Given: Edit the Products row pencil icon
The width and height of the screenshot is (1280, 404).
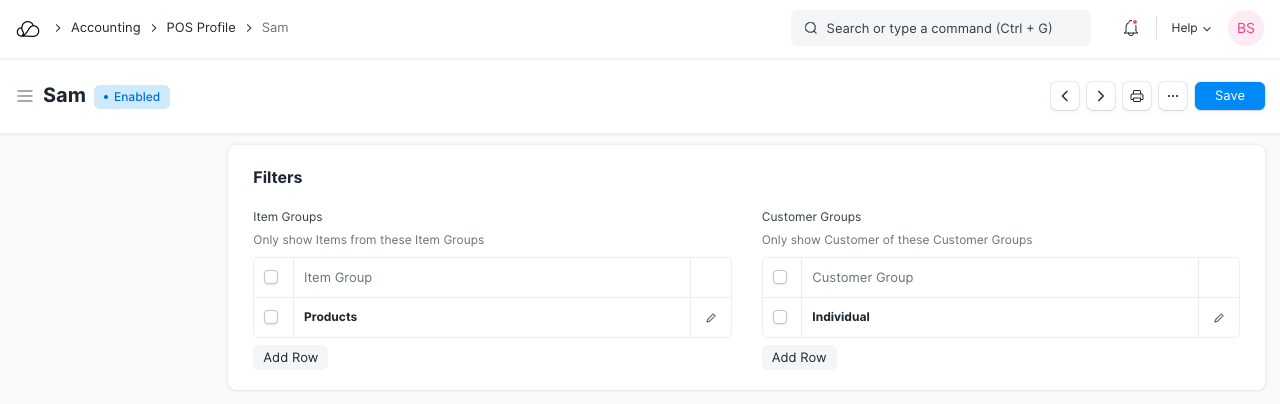Looking at the screenshot, I should (x=711, y=318).
